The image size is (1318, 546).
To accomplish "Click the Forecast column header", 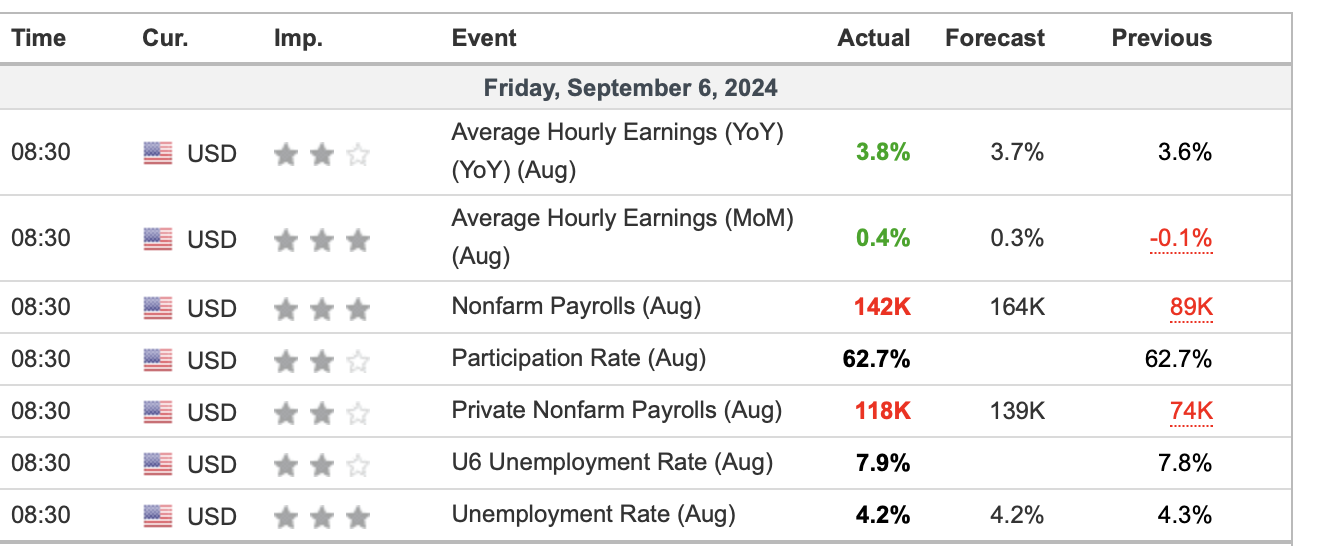I will pos(994,38).
